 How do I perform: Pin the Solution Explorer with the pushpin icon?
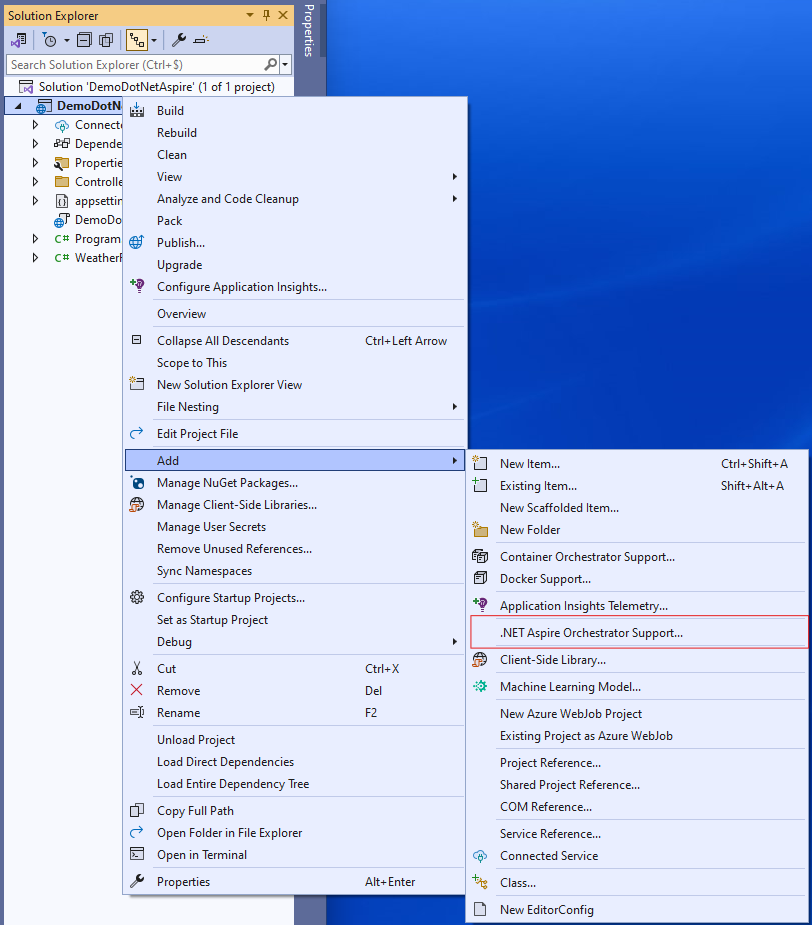(266, 15)
